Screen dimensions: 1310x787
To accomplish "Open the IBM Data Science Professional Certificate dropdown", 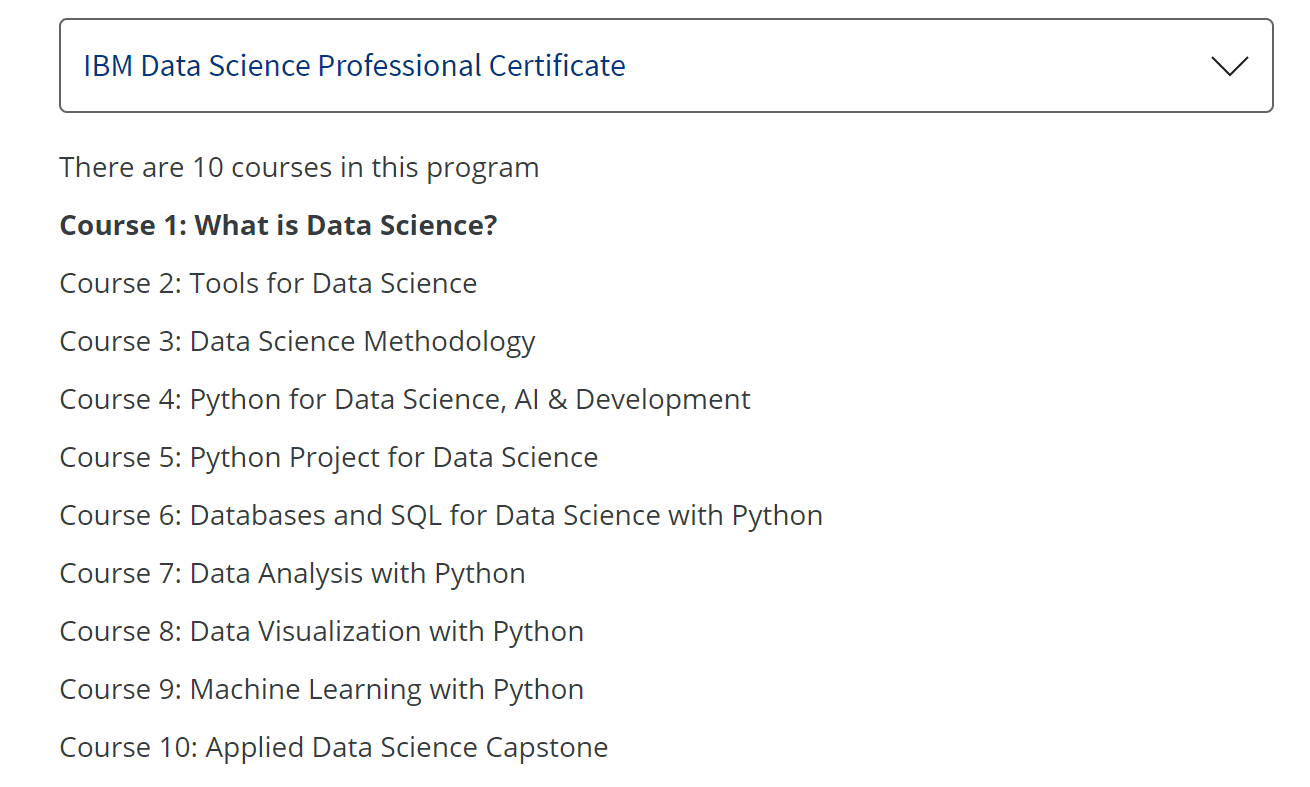I will (x=666, y=66).
